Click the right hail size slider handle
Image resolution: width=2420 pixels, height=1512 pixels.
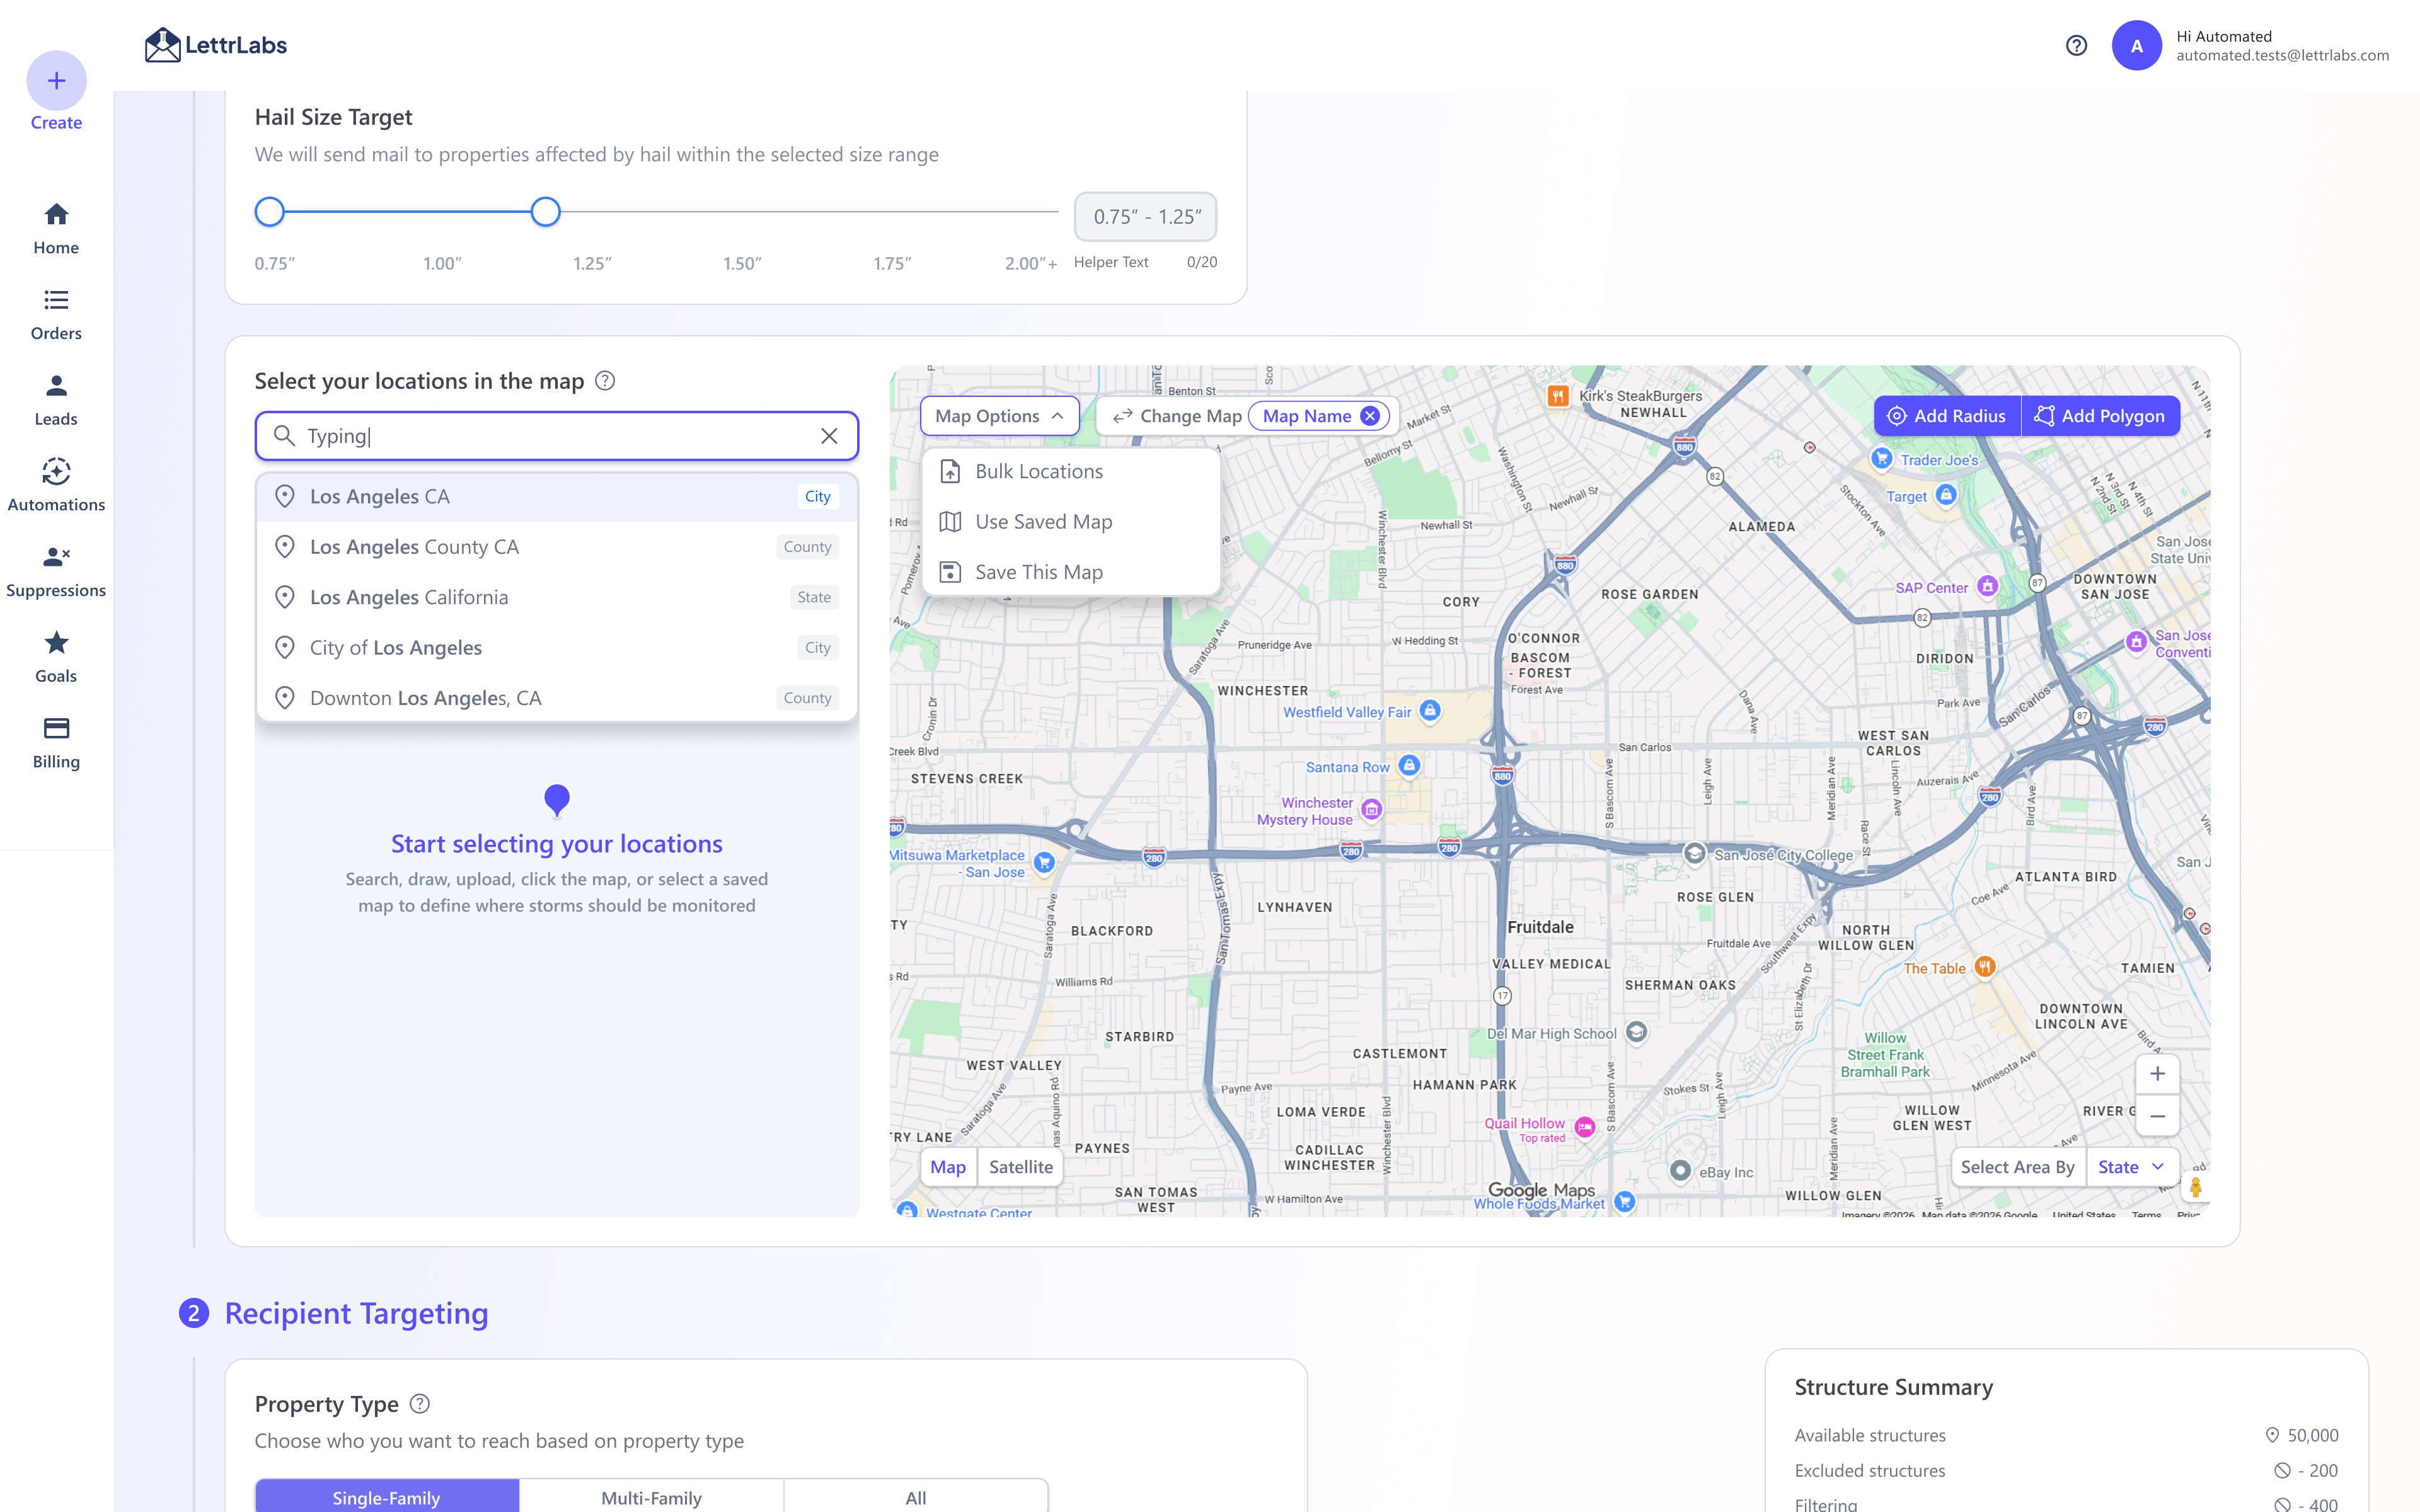coord(545,212)
